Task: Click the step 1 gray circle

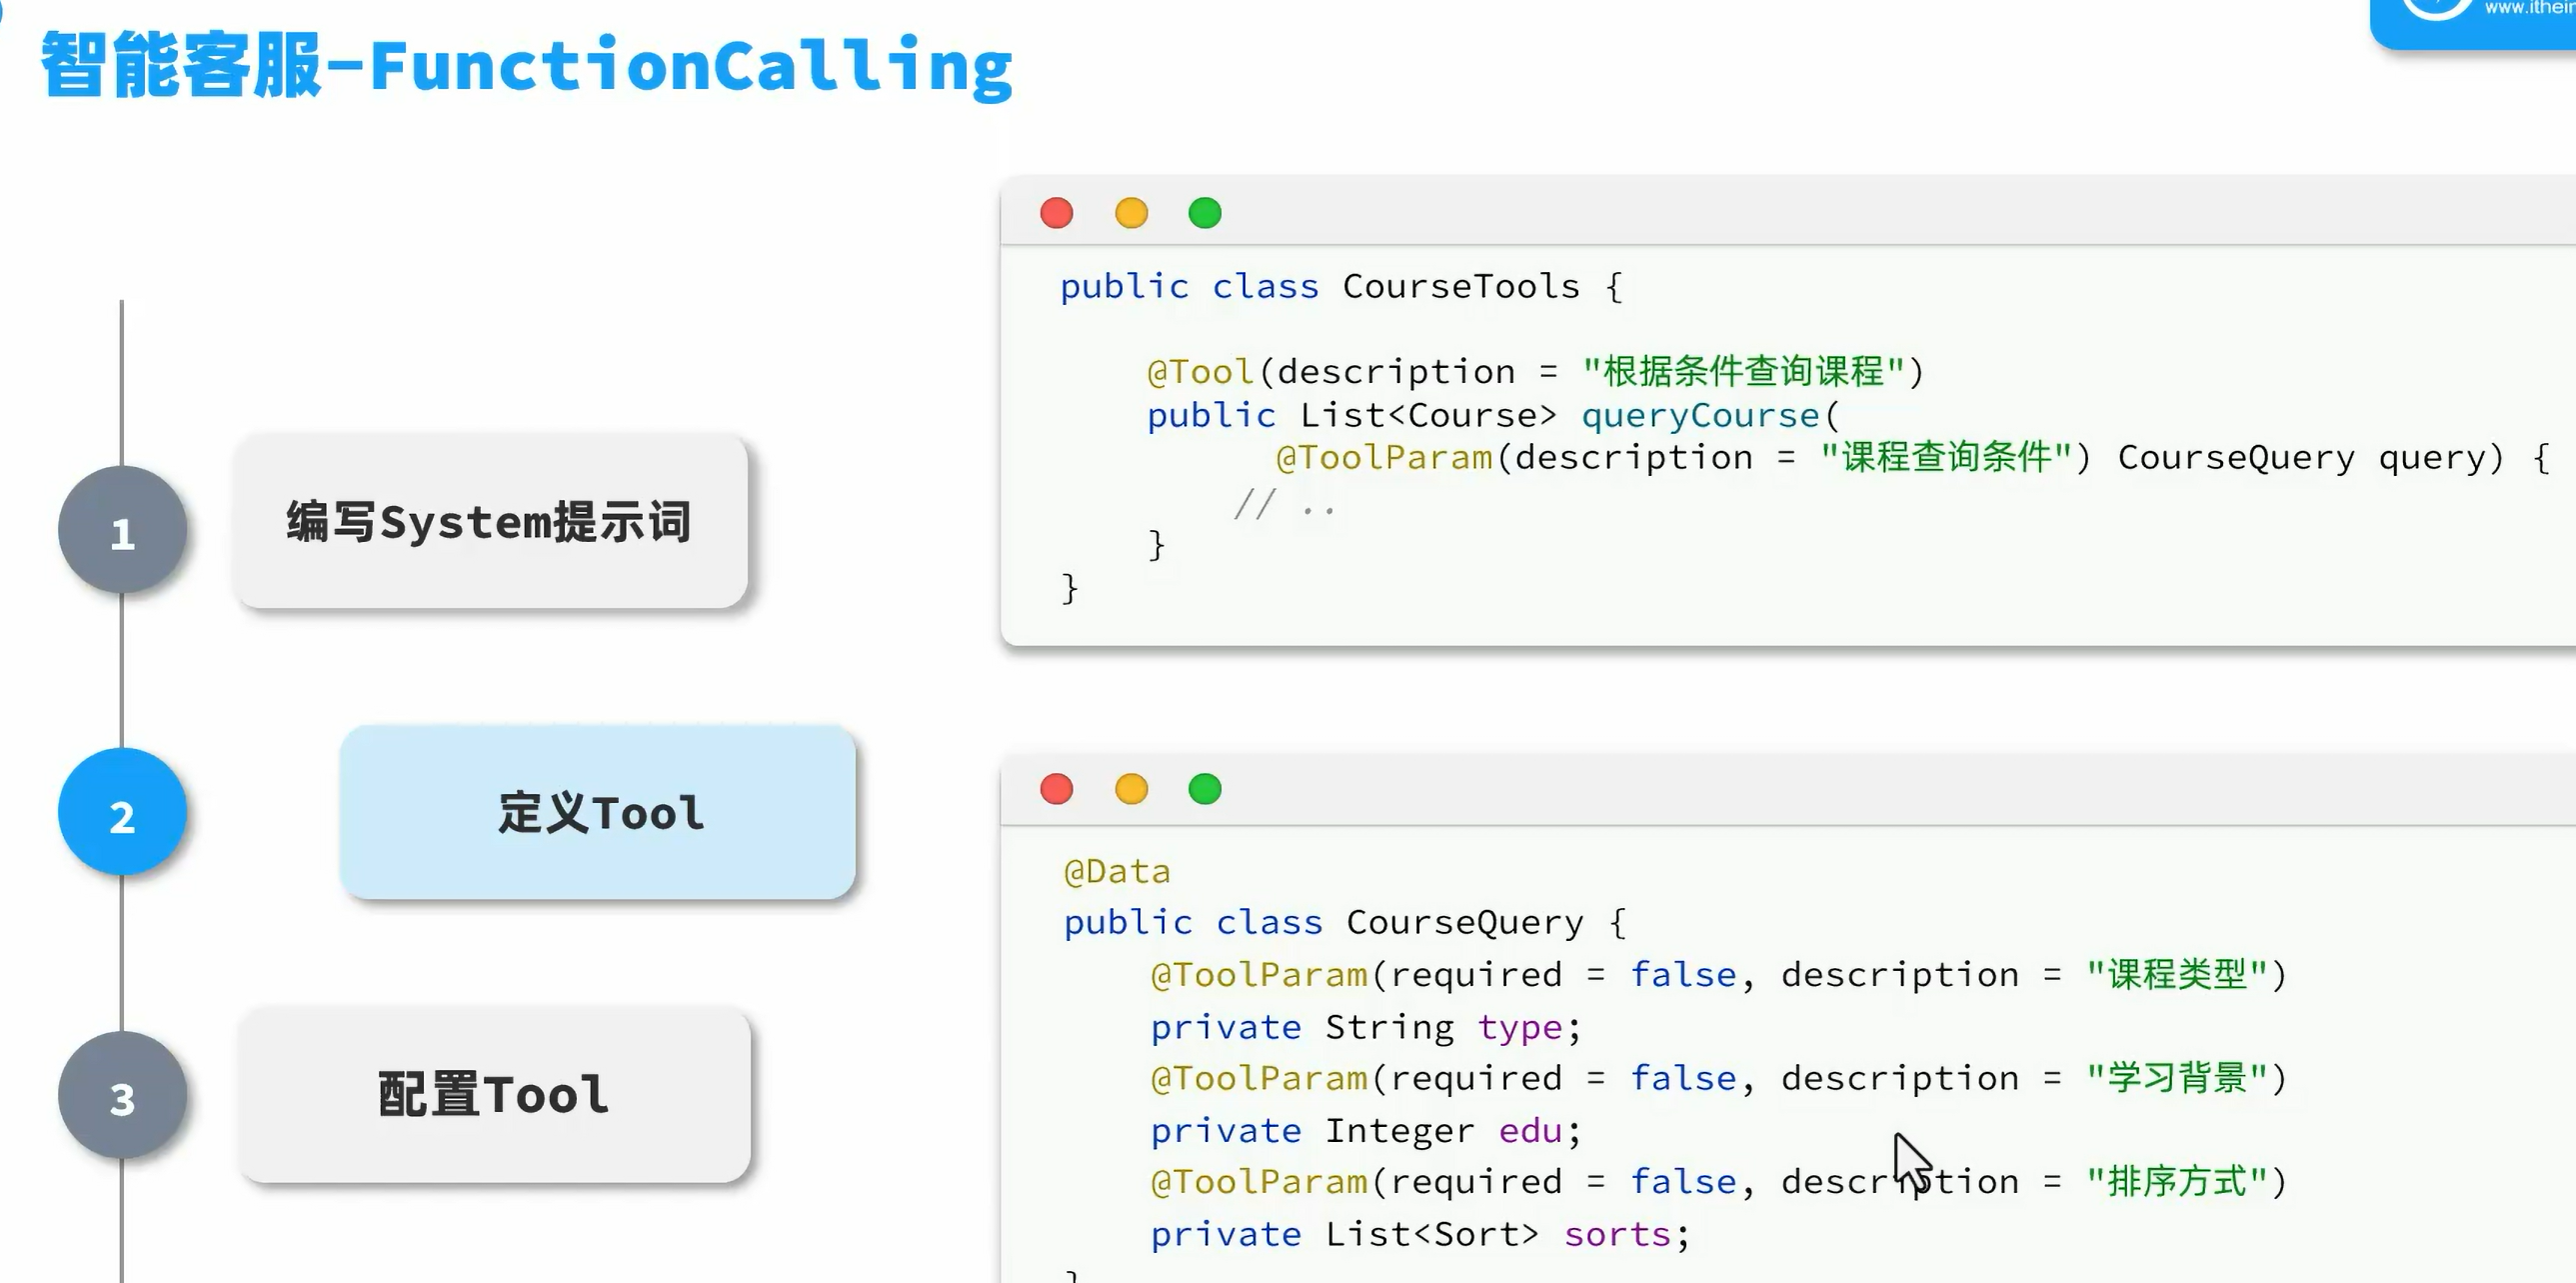Action: (x=122, y=531)
